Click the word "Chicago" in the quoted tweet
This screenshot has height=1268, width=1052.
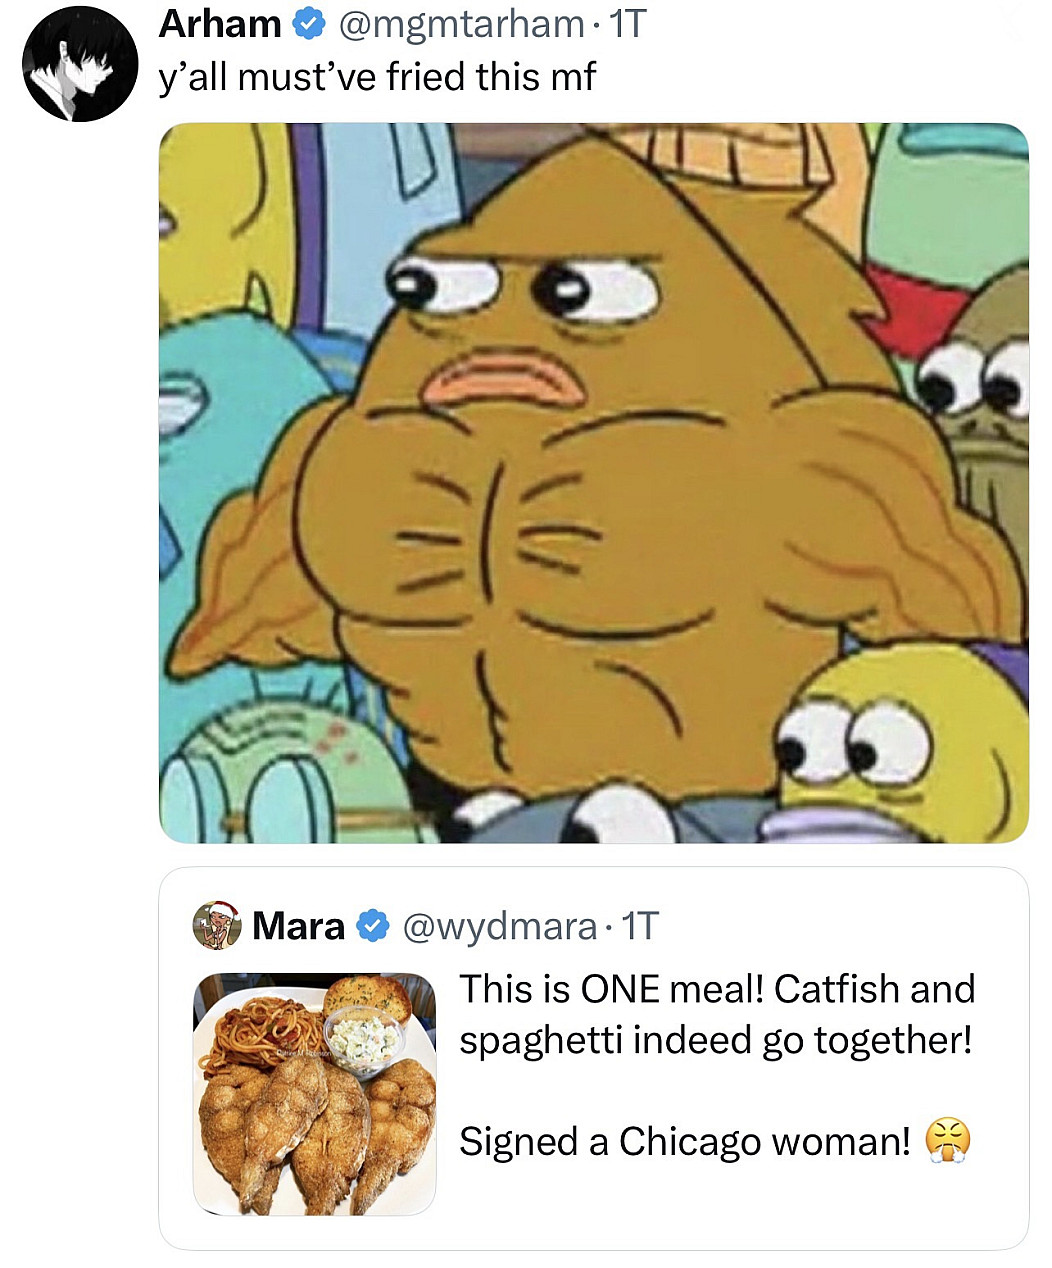[x=690, y=1142]
